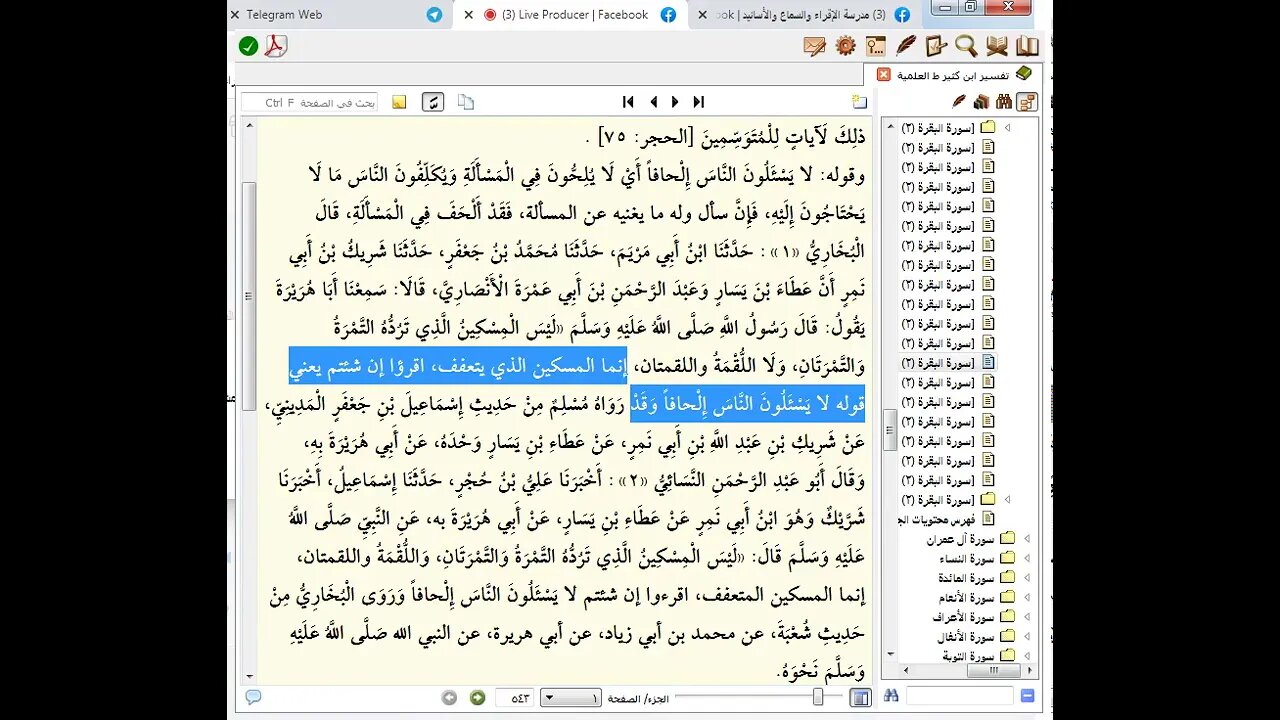This screenshot has width=1280, height=720.
Task: Click the search-in-page Ctrl F field
Action: [x=310, y=102]
